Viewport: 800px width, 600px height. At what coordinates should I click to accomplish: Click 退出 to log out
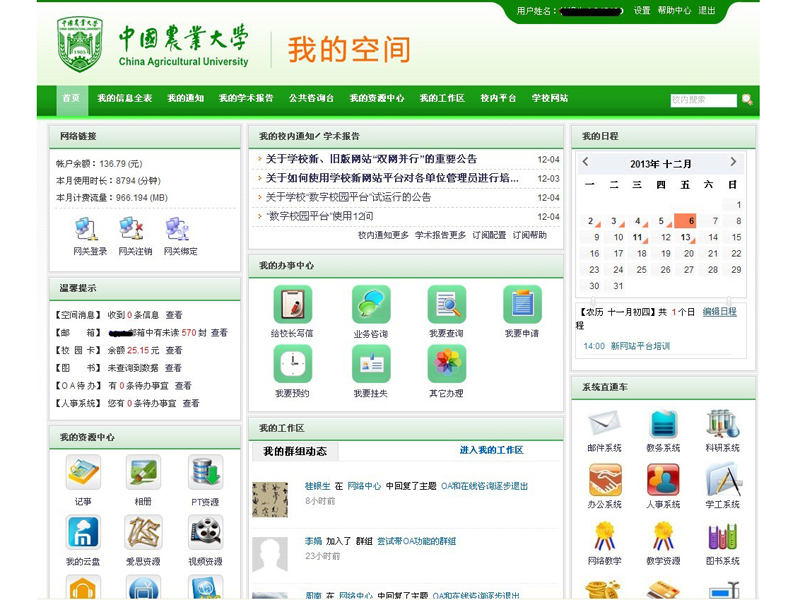click(707, 10)
